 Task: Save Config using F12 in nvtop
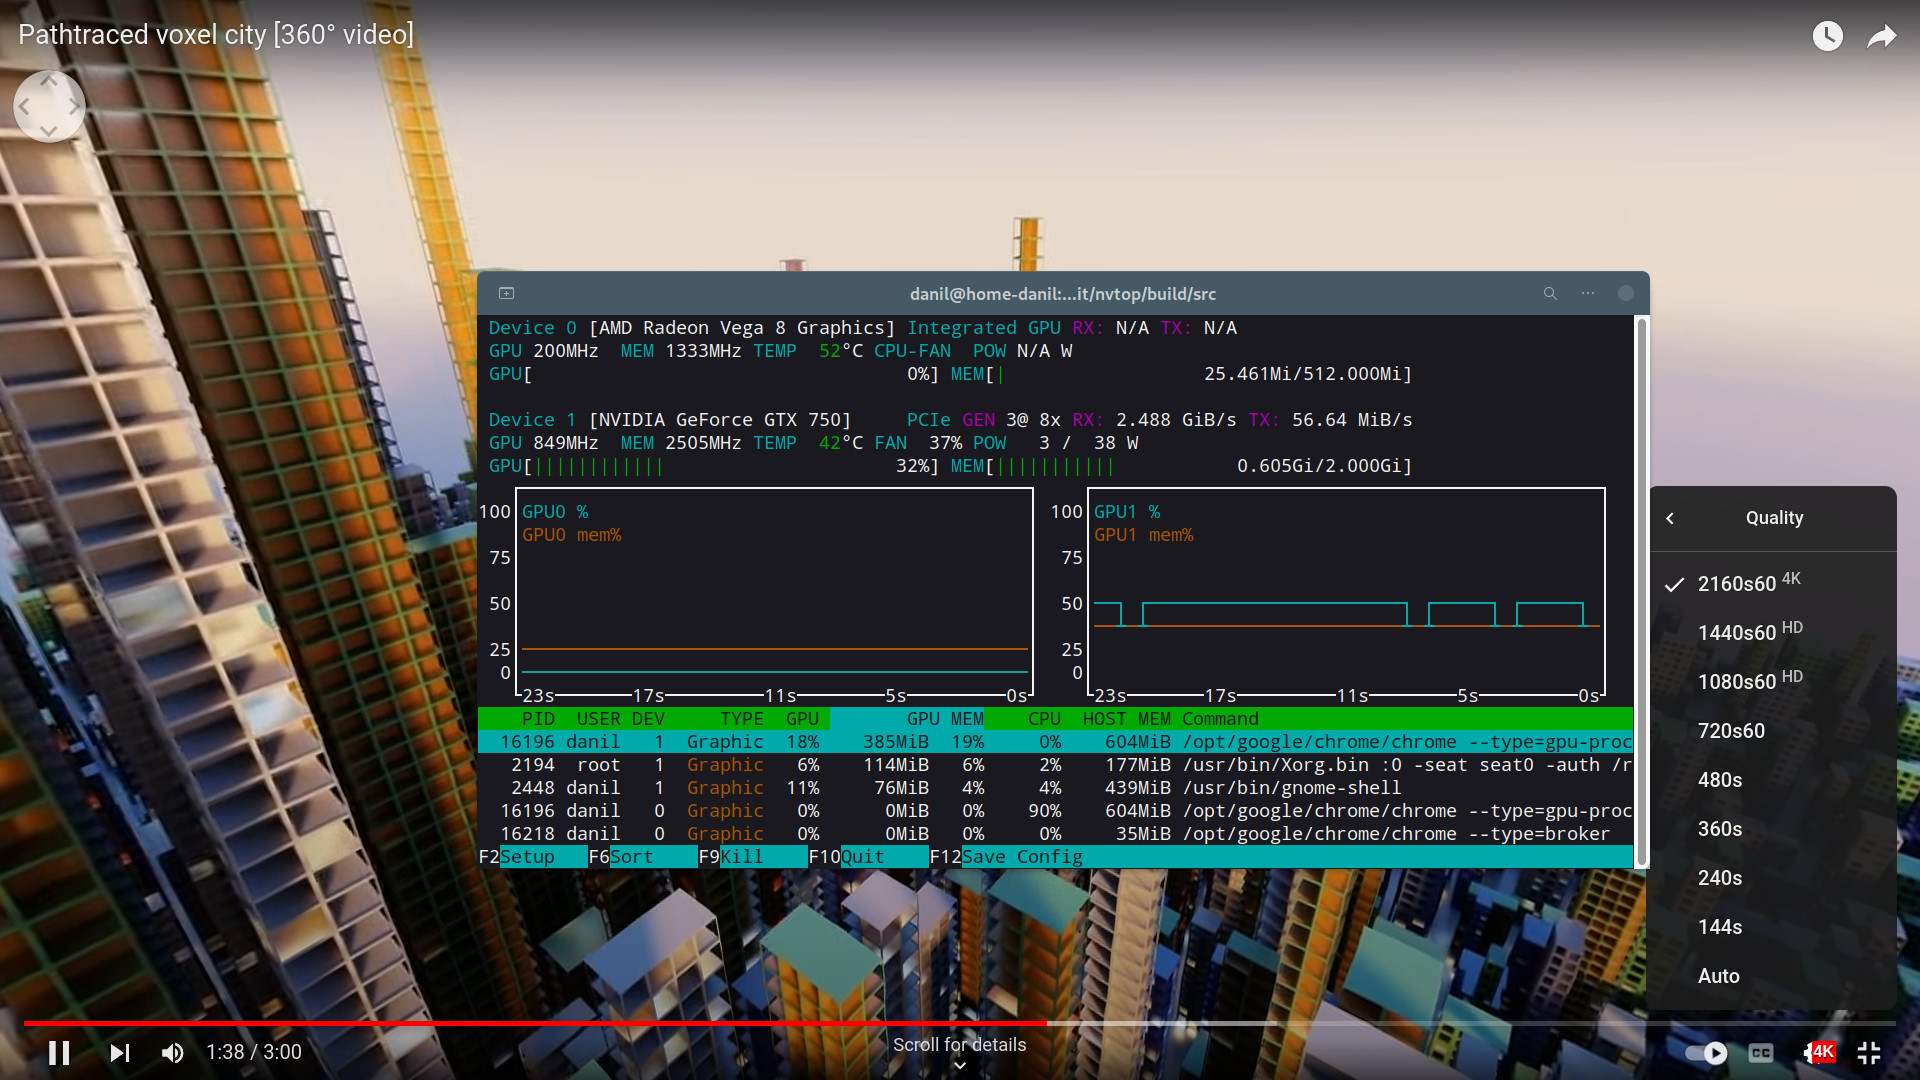[x=1021, y=857]
